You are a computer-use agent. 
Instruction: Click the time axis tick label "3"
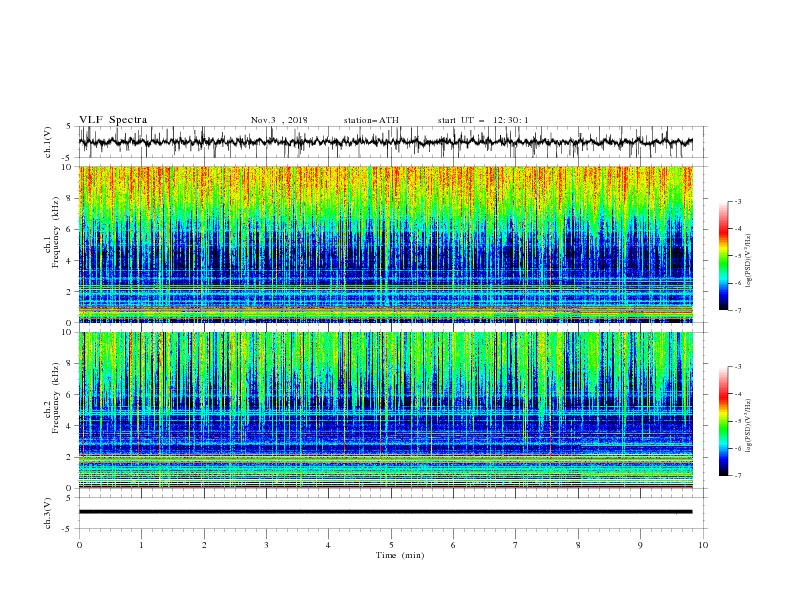(x=266, y=545)
